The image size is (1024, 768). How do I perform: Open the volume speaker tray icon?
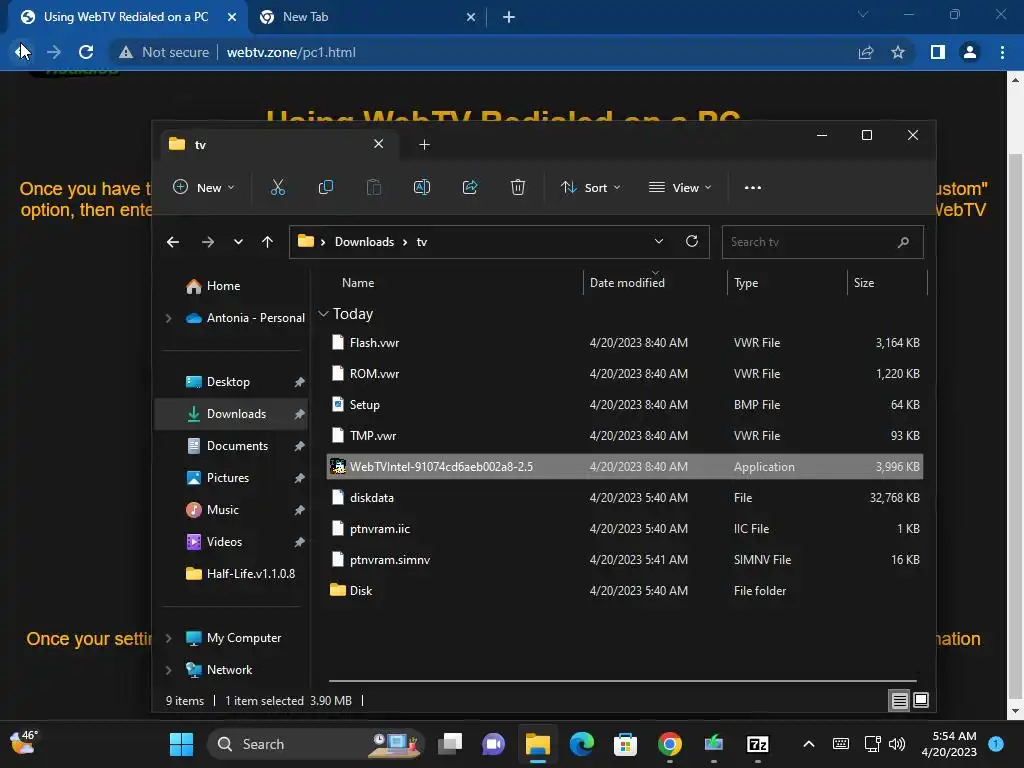[897, 744]
